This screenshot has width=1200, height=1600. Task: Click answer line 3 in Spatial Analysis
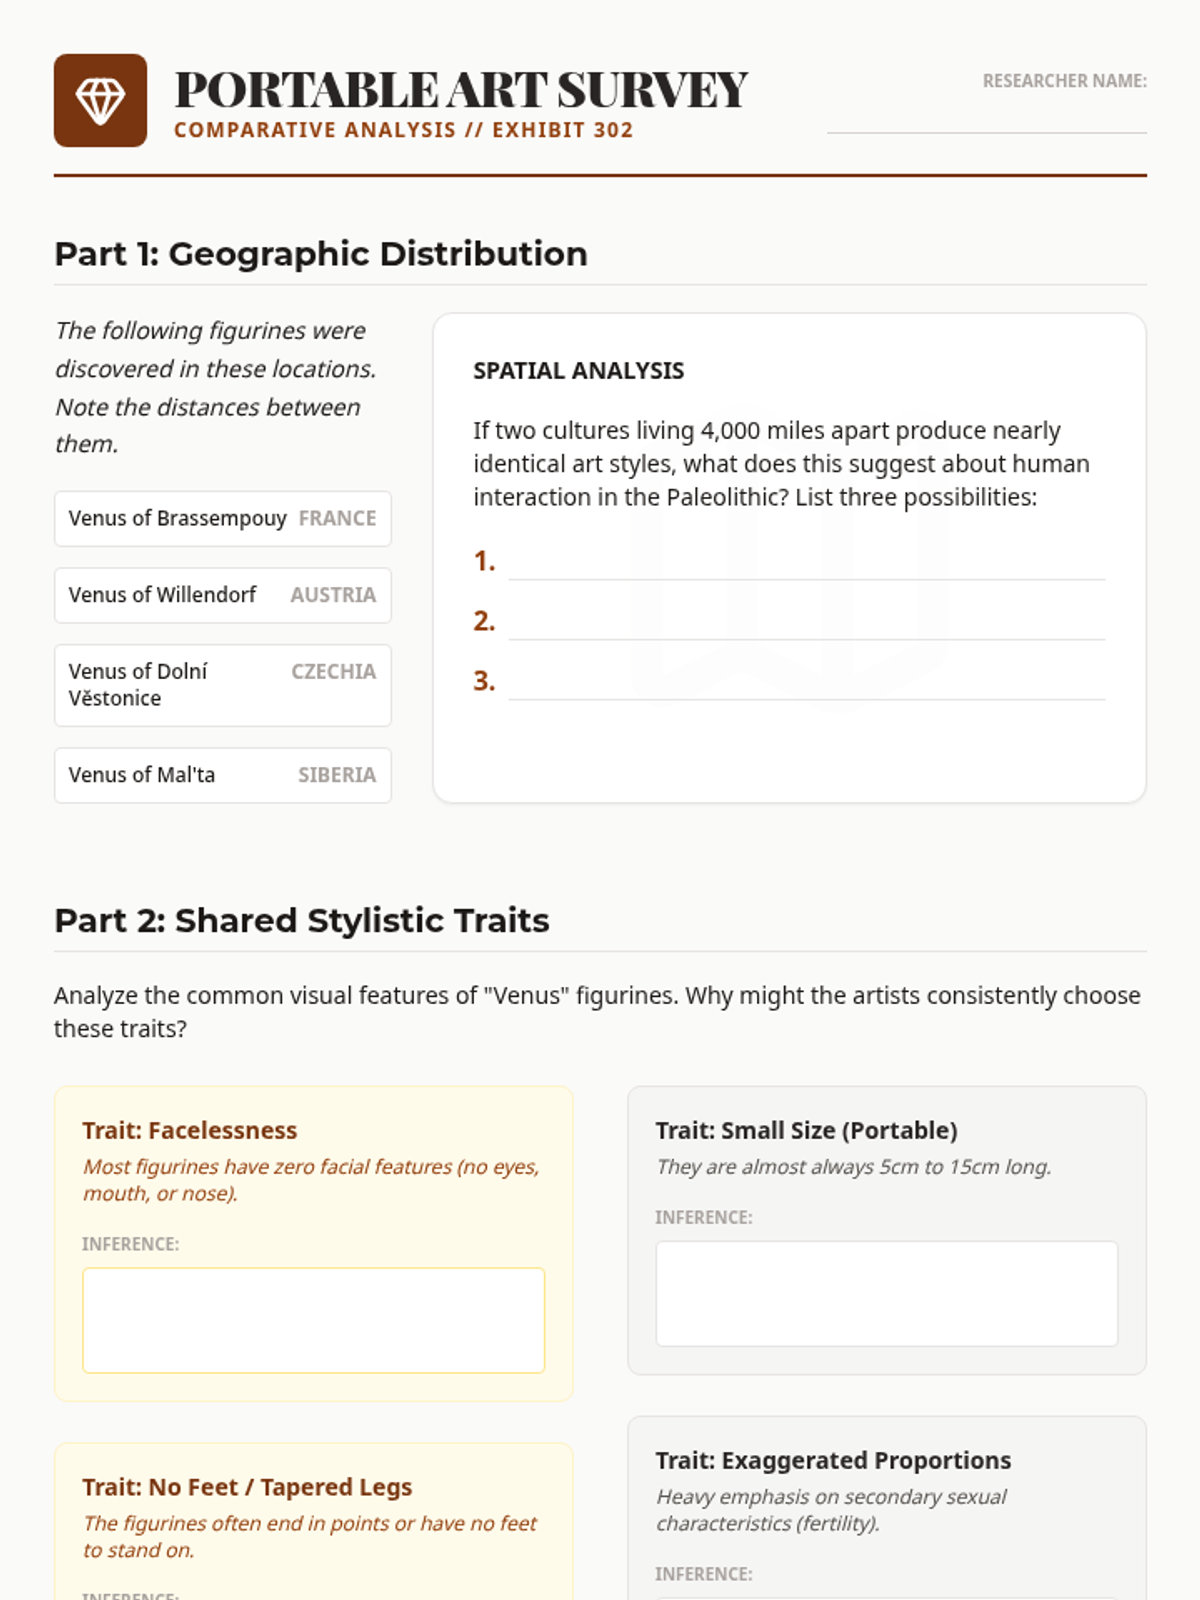(x=807, y=682)
